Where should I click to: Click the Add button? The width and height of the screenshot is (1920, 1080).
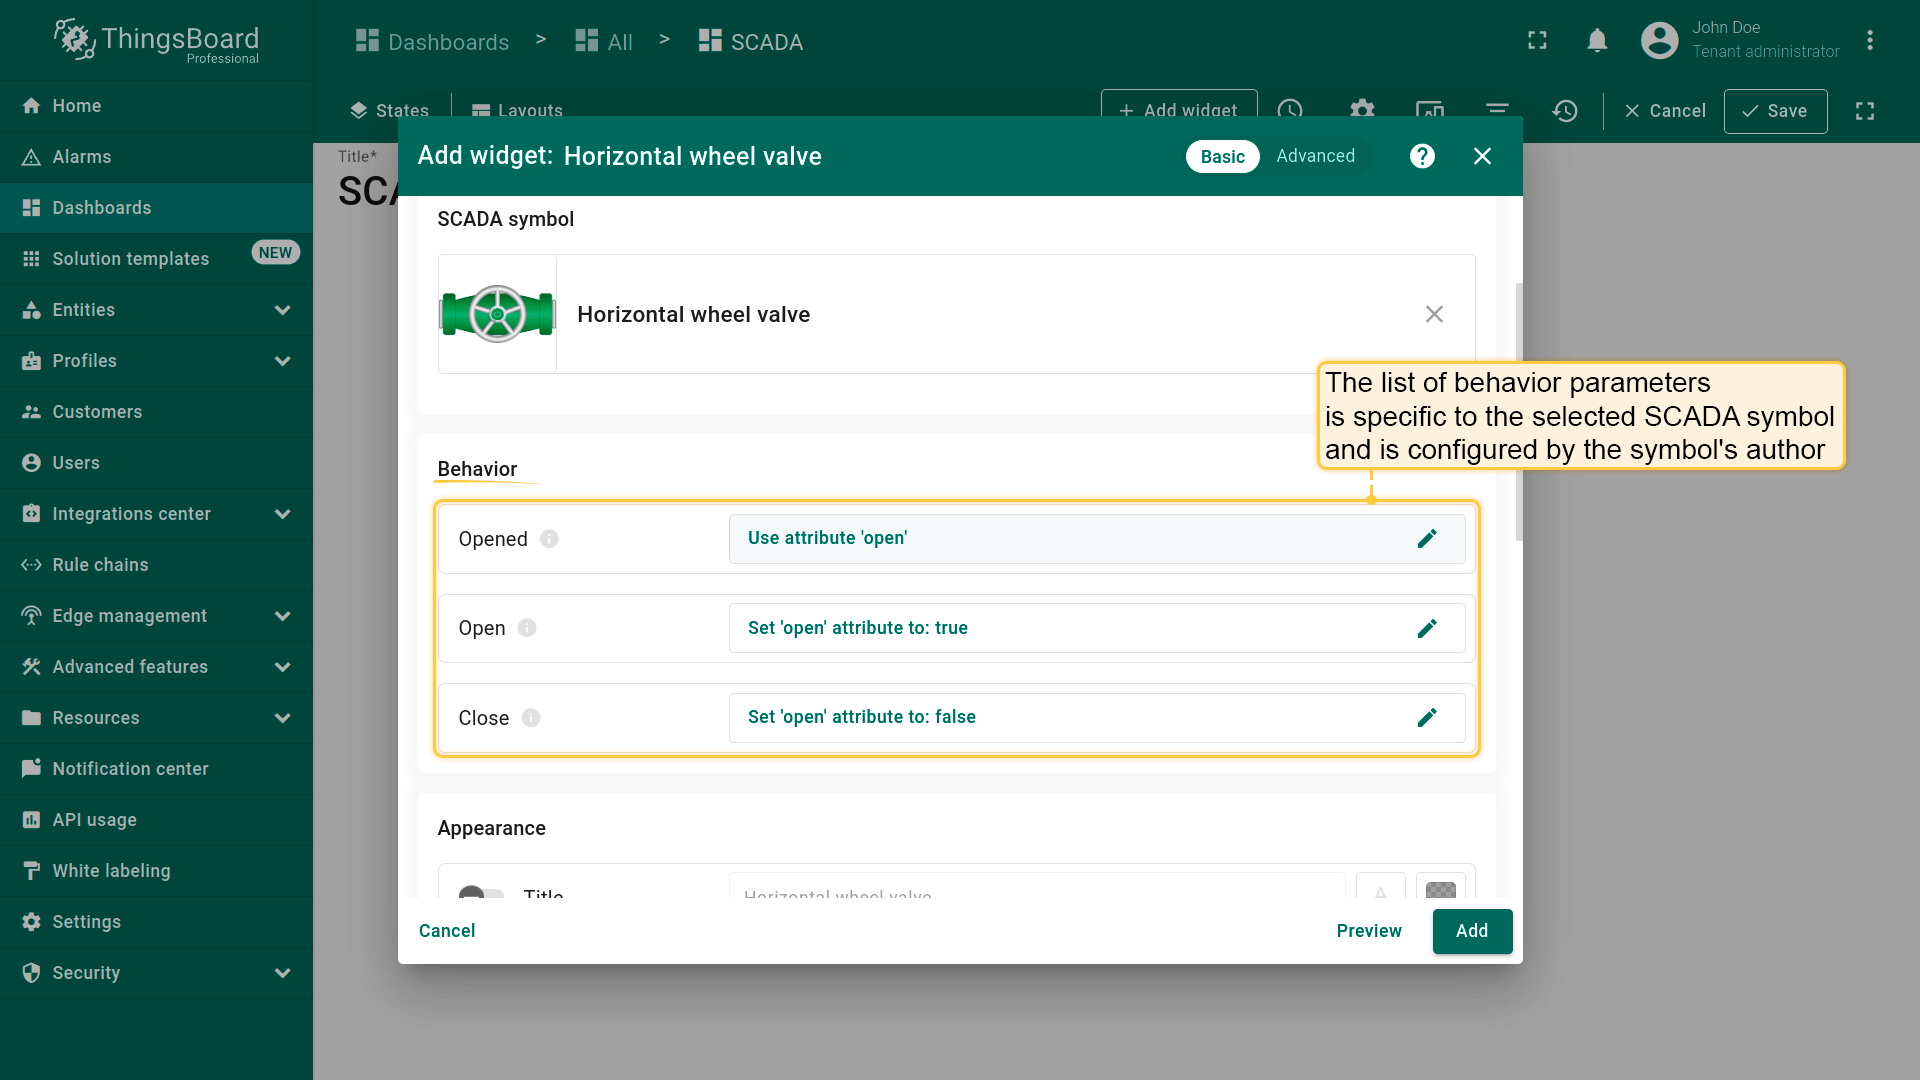click(1471, 931)
